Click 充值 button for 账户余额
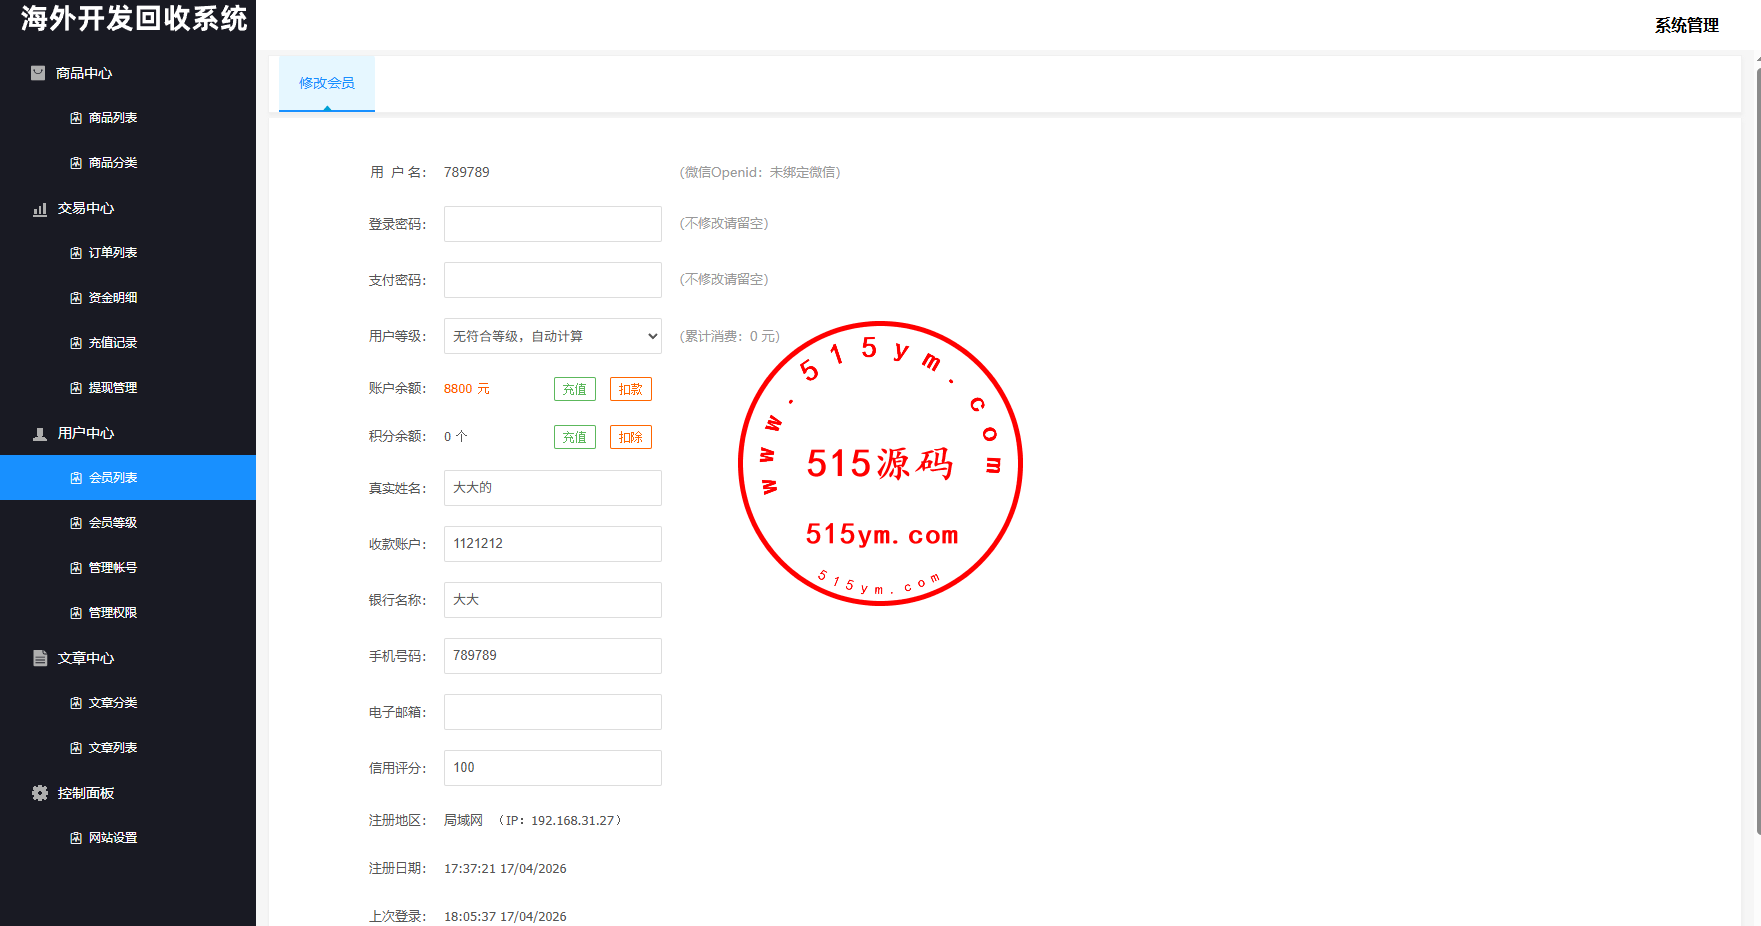The width and height of the screenshot is (1761, 926). tap(575, 389)
